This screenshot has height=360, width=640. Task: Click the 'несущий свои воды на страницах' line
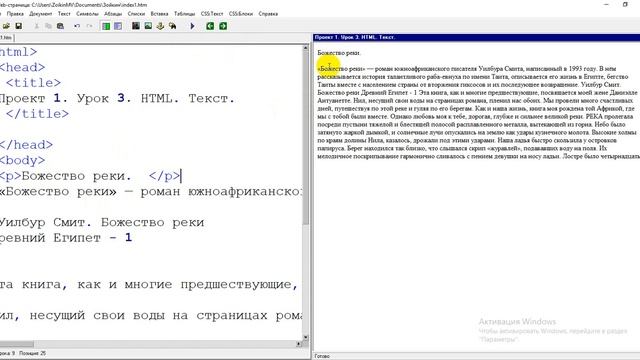click(151, 316)
